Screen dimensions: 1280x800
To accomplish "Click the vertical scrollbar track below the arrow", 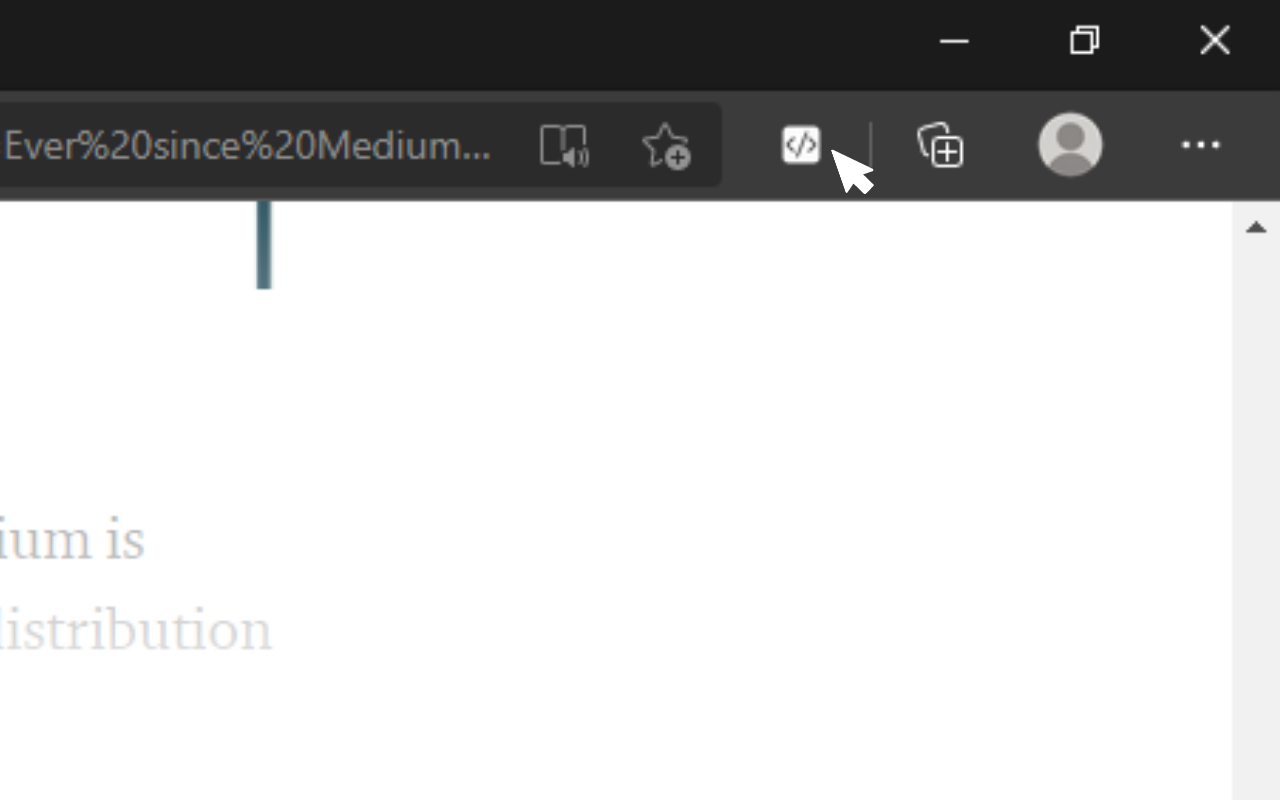I will tap(1256, 520).
